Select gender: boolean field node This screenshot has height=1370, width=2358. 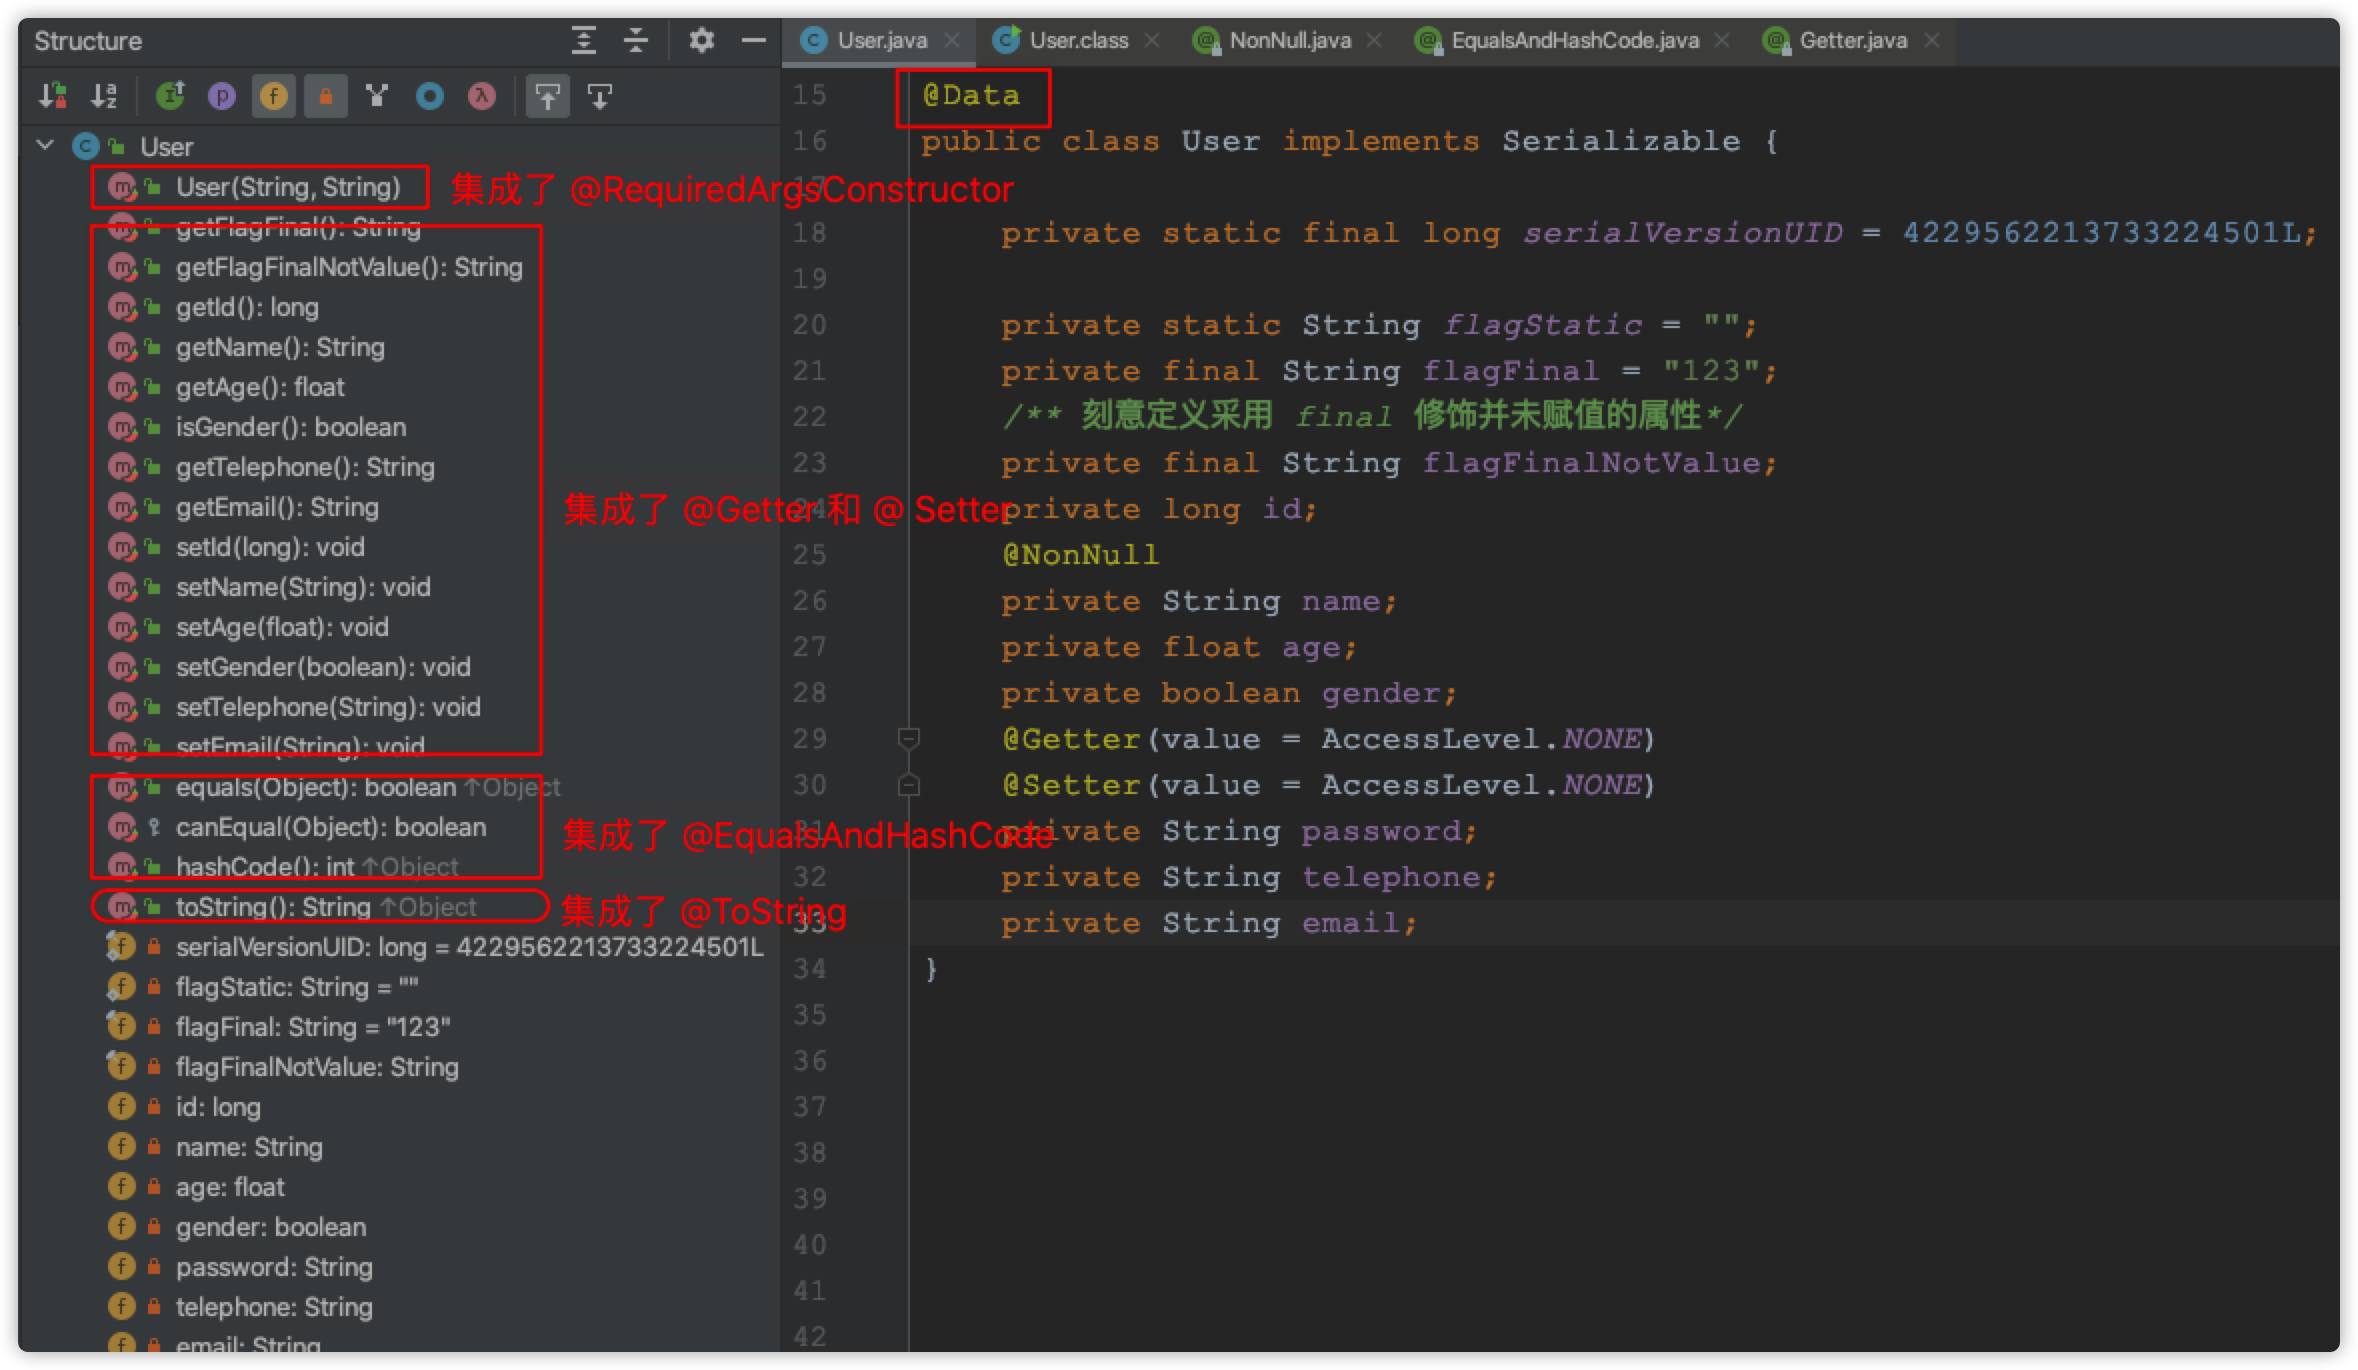point(271,1227)
